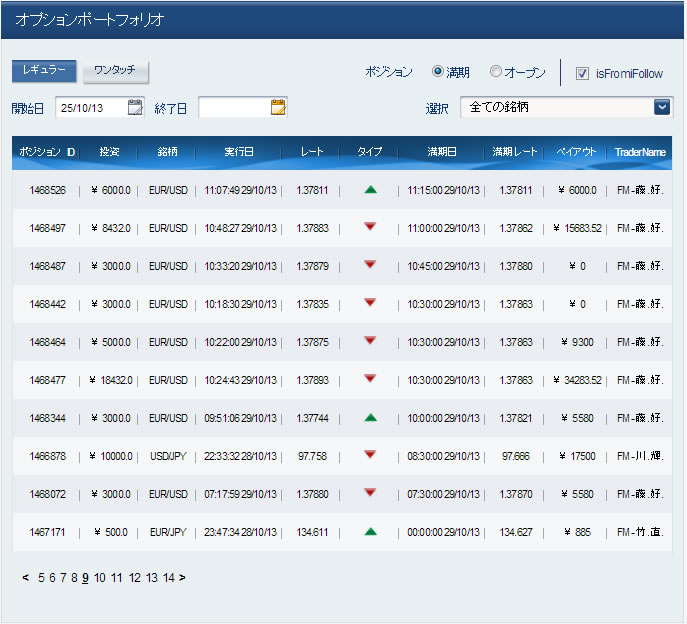Sort by 満期レート column header
Viewport: 687px width, 624px height.
[x=514, y=152]
